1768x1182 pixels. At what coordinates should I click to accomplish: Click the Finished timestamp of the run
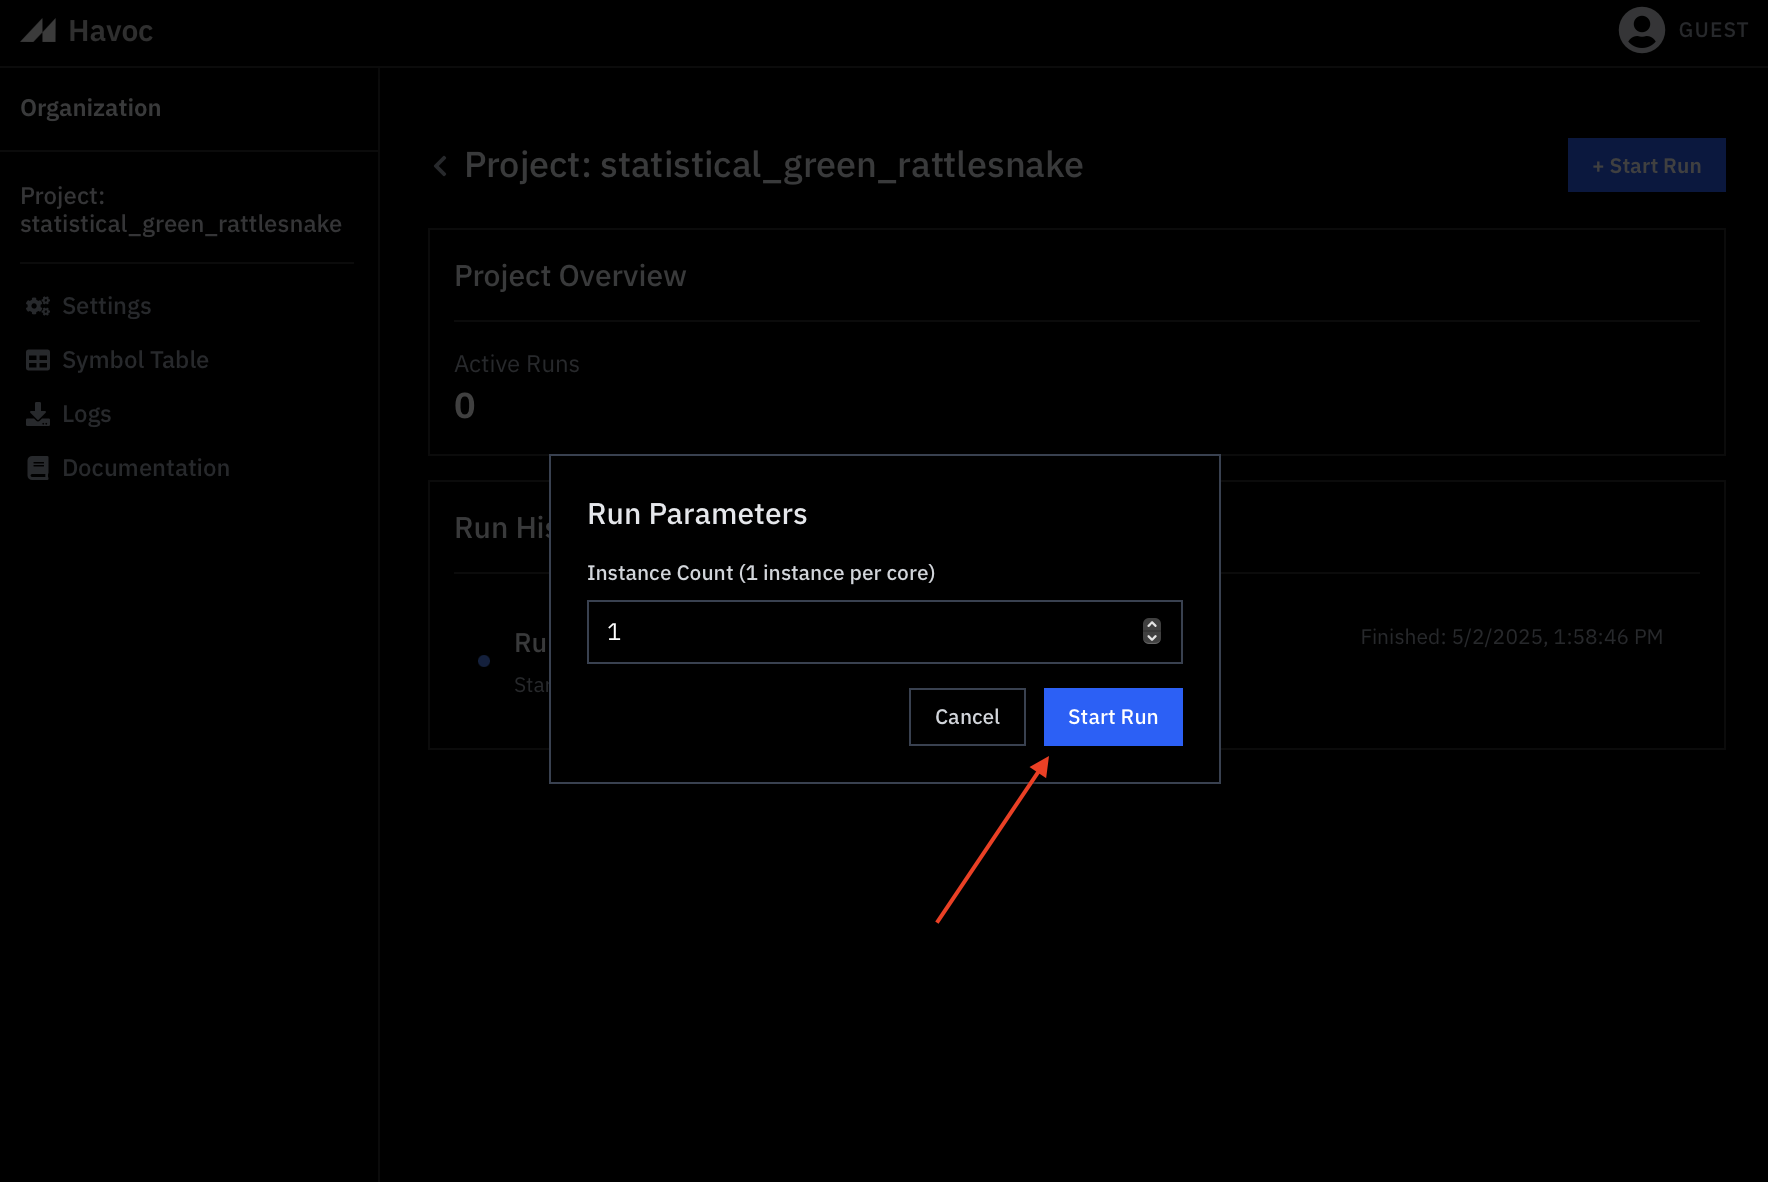click(x=1511, y=637)
